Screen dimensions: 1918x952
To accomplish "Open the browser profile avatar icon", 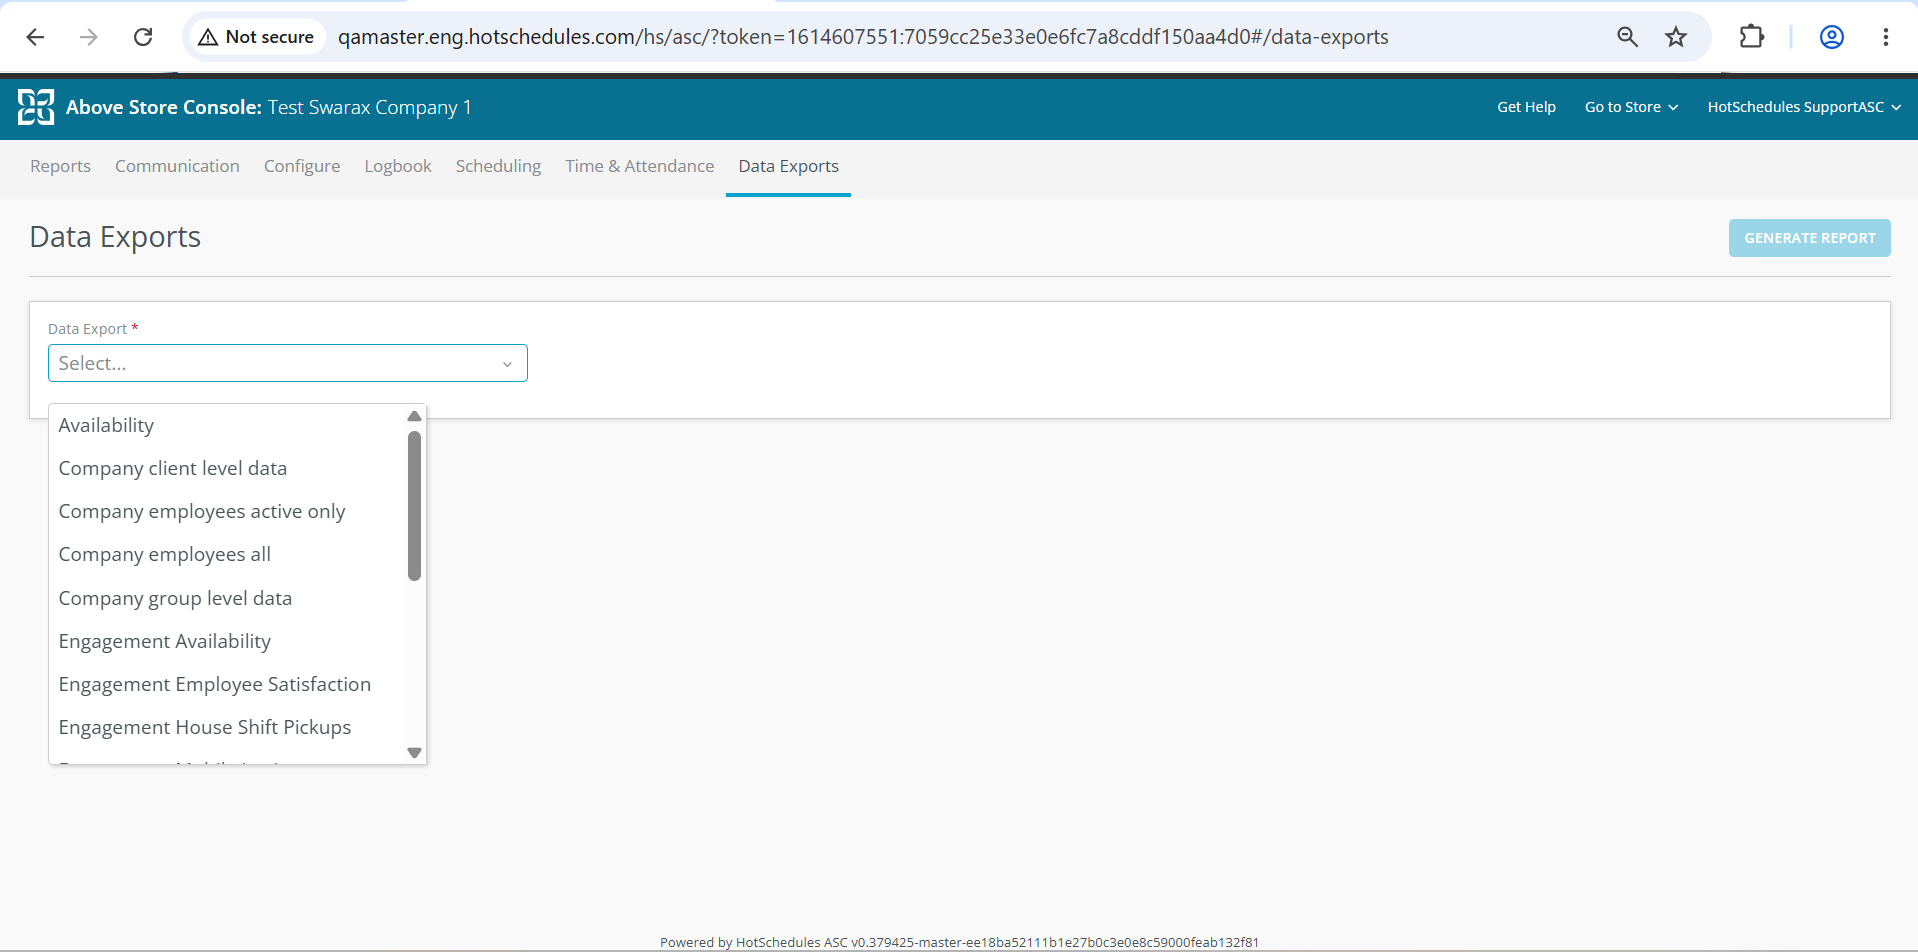I will point(1831,37).
